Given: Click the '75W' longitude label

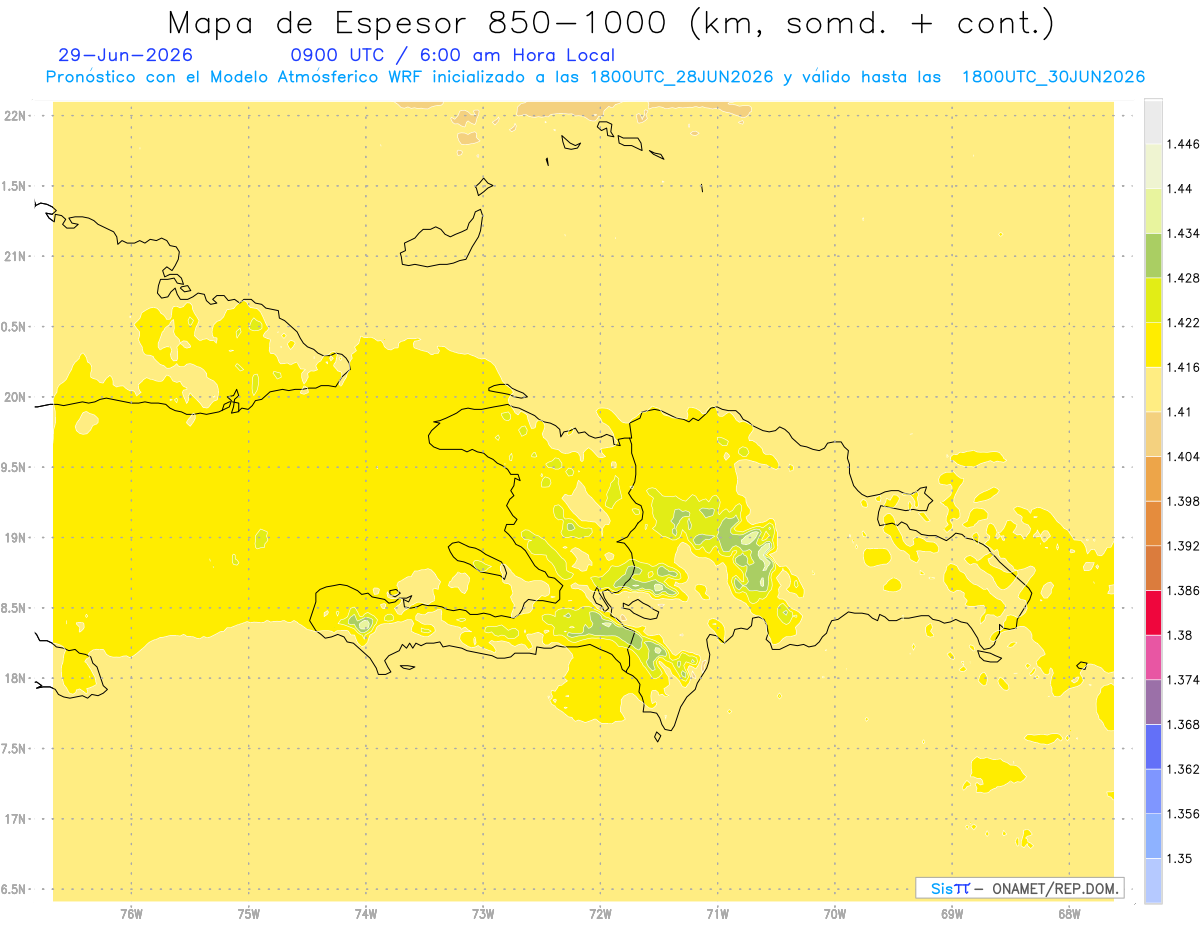Looking at the screenshot, I should click(x=249, y=914).
